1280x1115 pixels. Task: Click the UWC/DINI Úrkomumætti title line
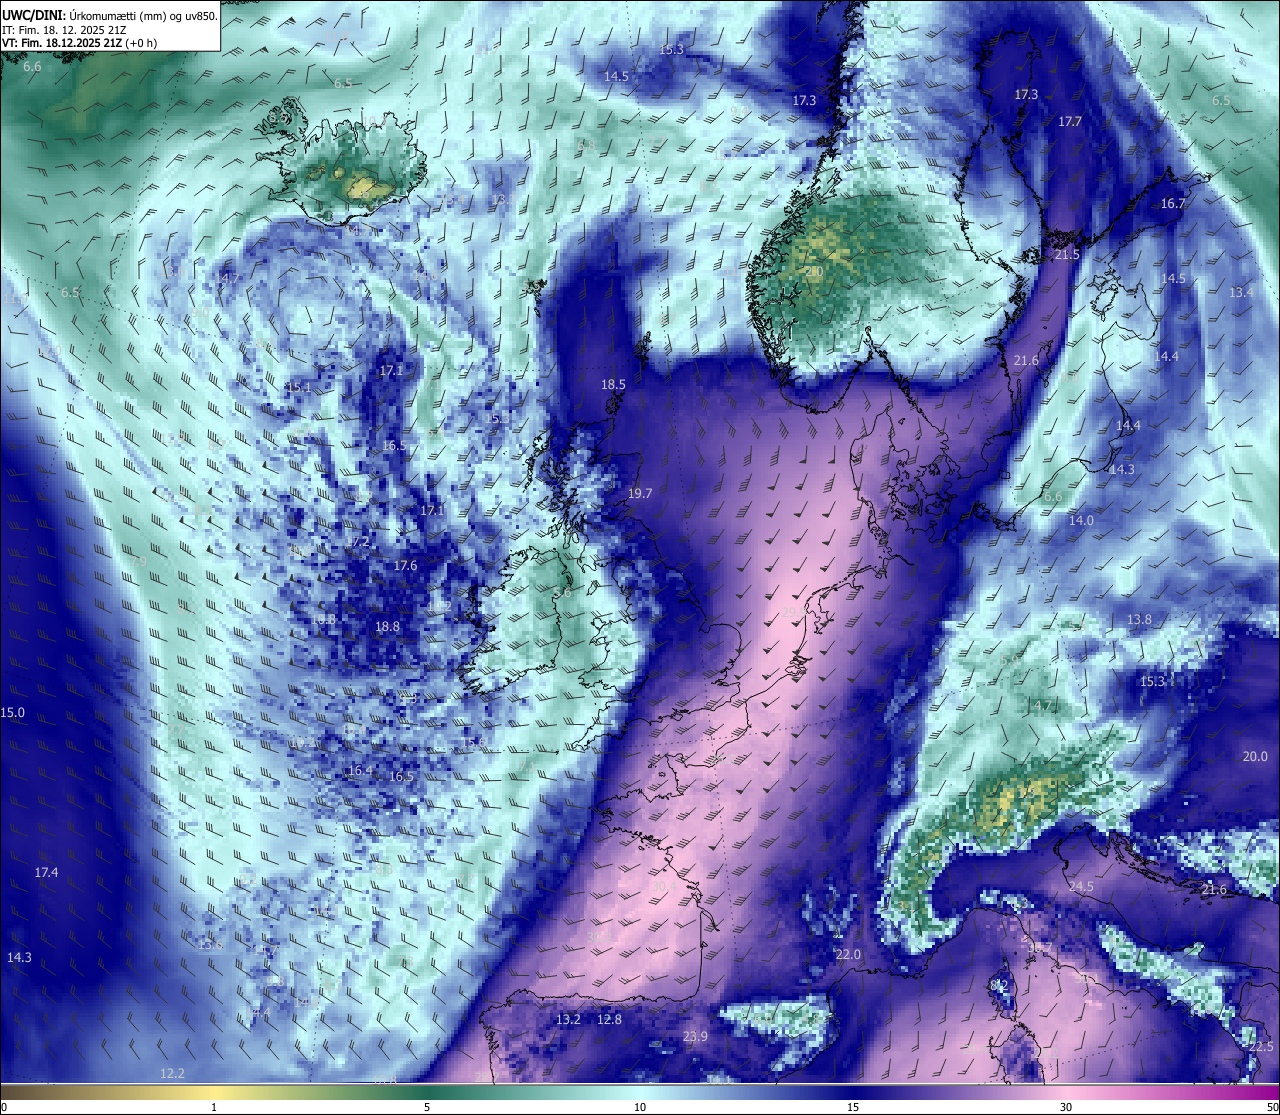[x=110, y=15]
